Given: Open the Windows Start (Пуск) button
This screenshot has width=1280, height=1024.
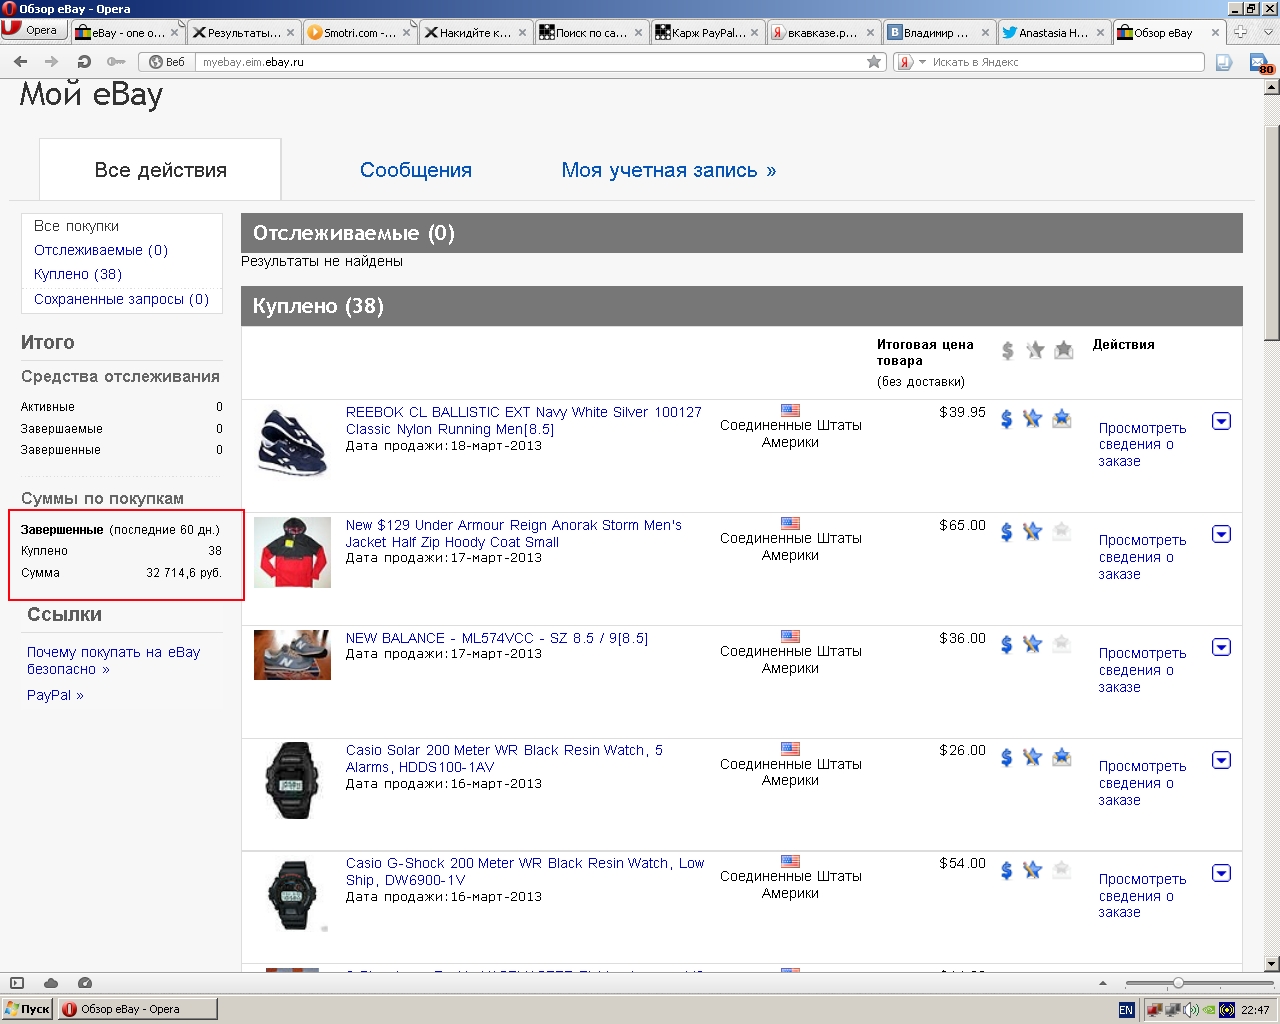Looking at the screenshot, I should (x=27, y=1009).
